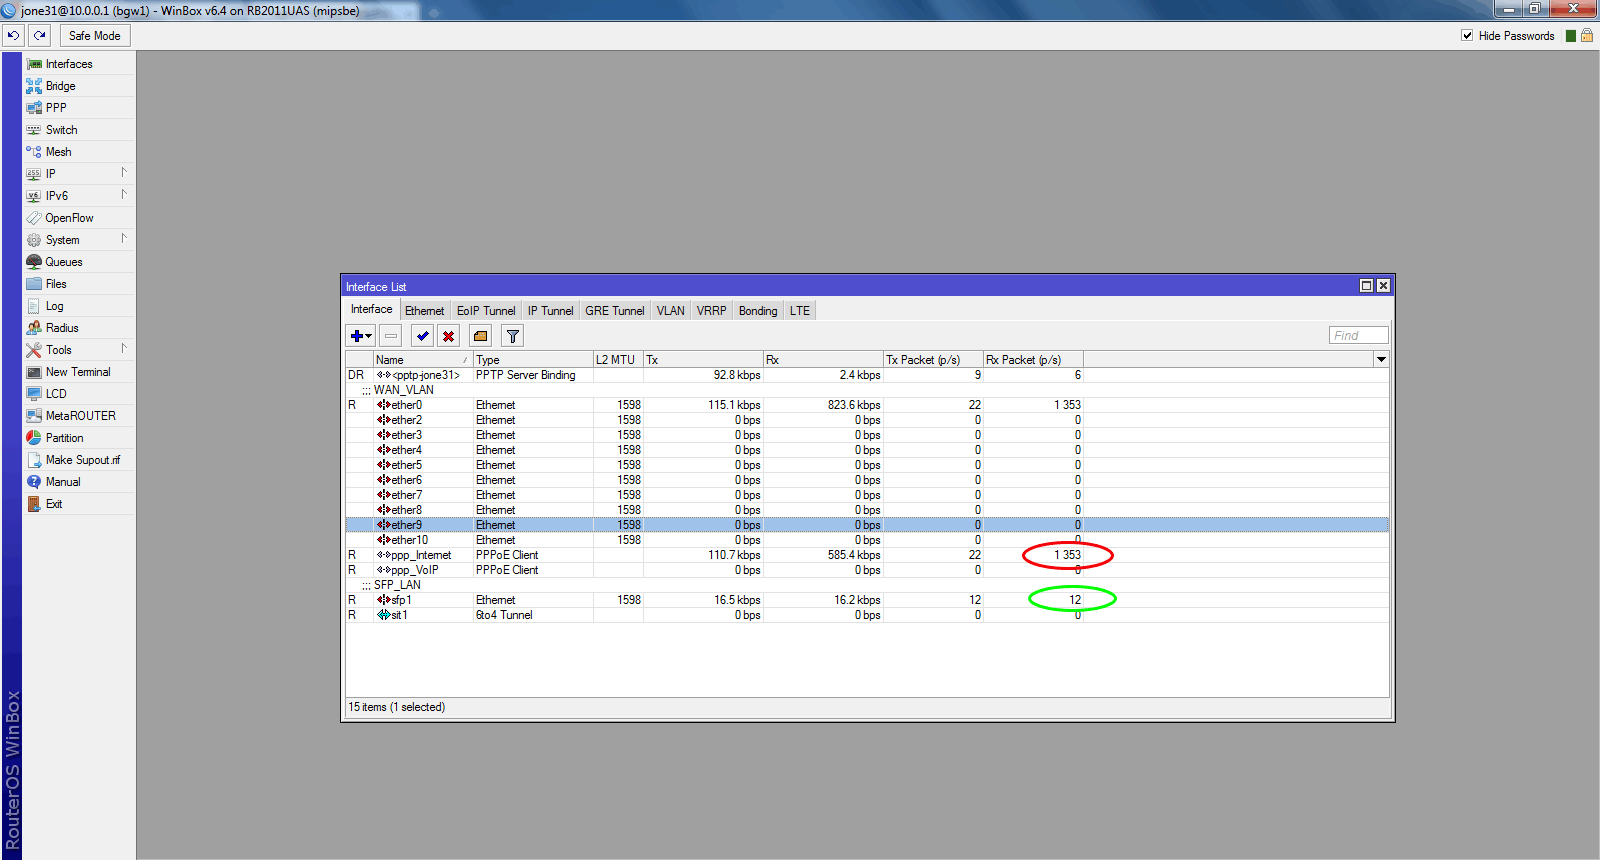
Task: Click the Log sidebar icon
Action: click(x=34, y=306)
